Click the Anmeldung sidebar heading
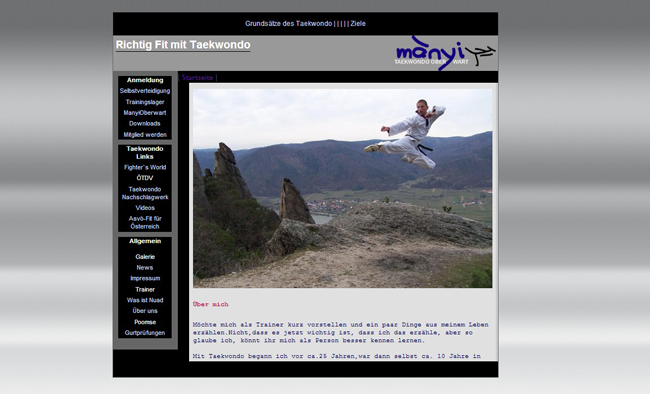The width and height of the screenshot is (650, 394). [x=145, y=80]
